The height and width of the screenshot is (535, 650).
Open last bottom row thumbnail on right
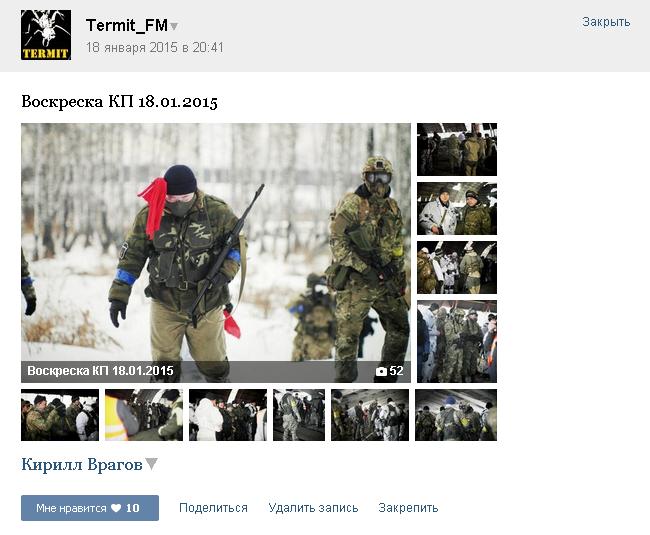(456, 415)
